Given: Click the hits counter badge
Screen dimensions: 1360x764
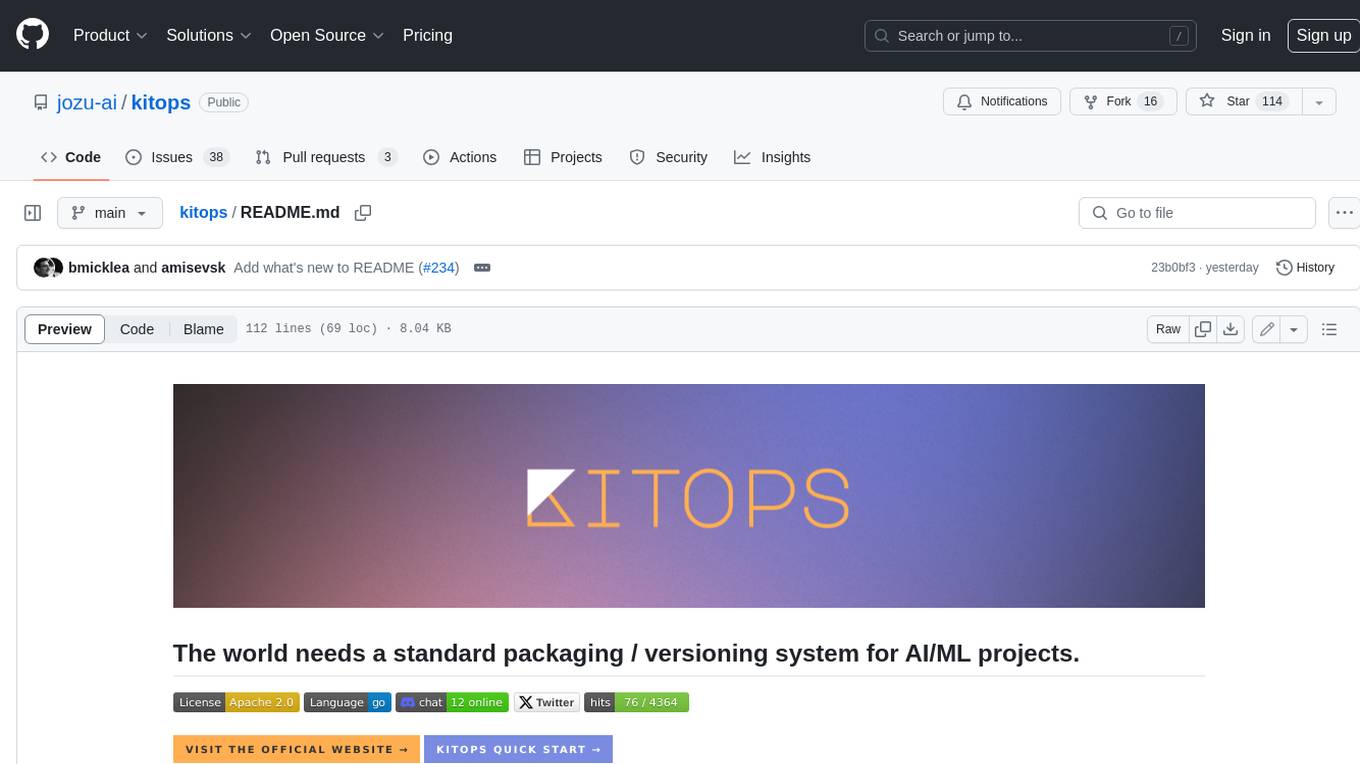Looking at the screenshot, I should (x=636, y=702).
